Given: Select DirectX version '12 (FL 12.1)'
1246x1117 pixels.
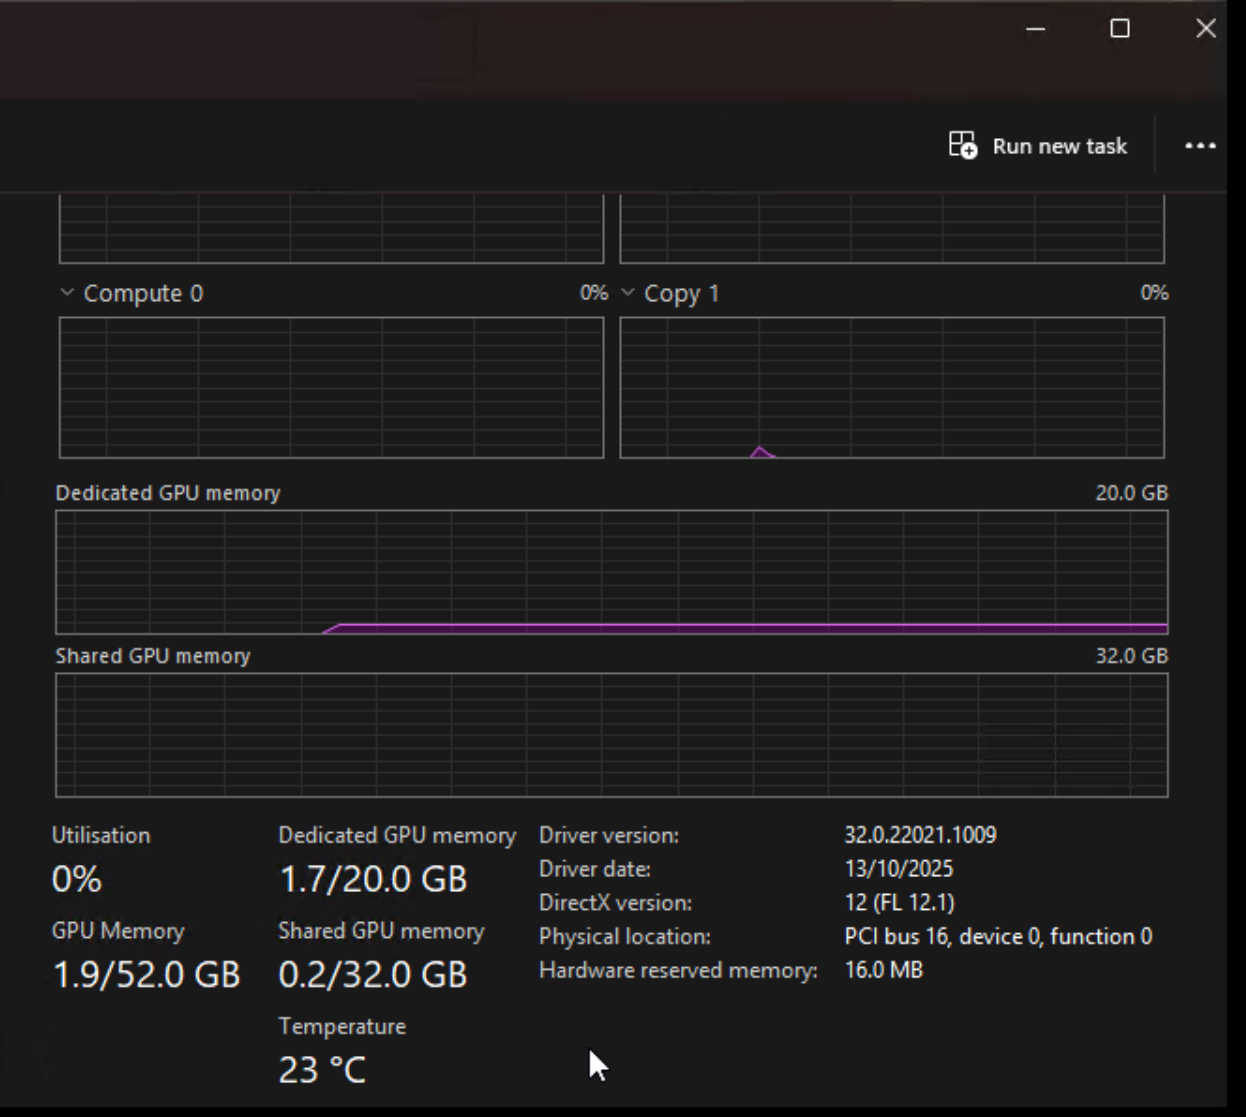Looking at the screenshot, I should 899,903.
